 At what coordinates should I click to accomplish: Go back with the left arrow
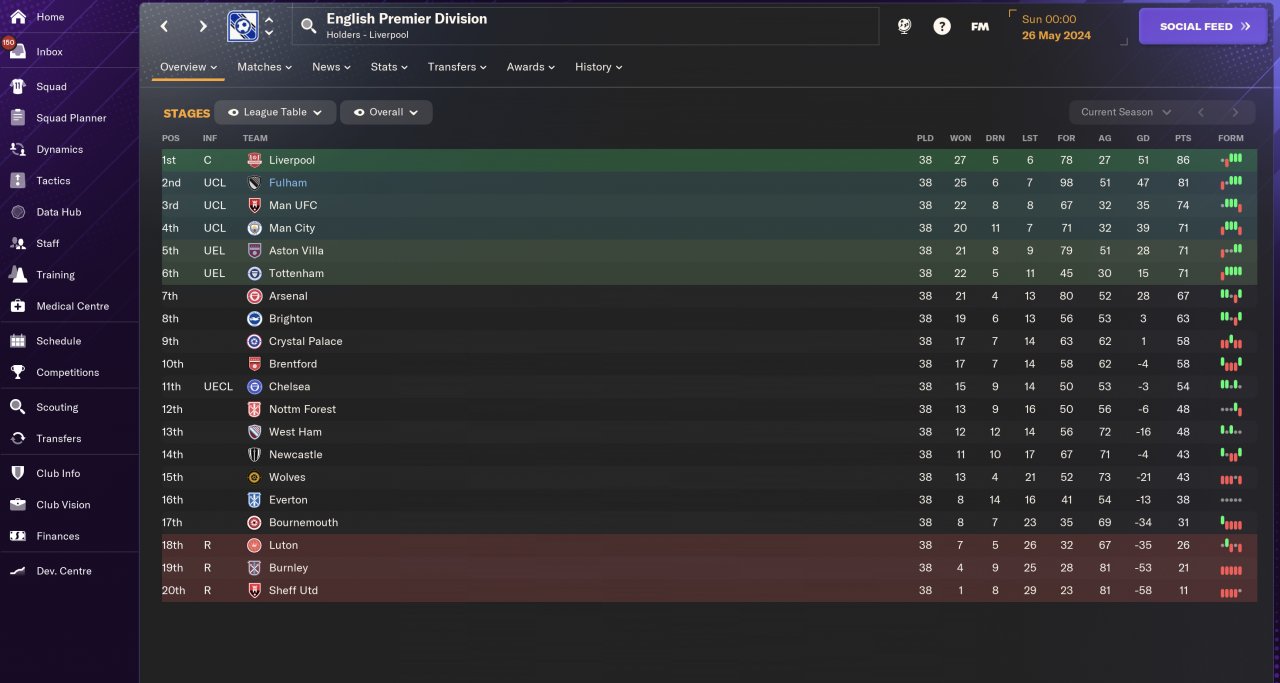[x=165, y=27]
